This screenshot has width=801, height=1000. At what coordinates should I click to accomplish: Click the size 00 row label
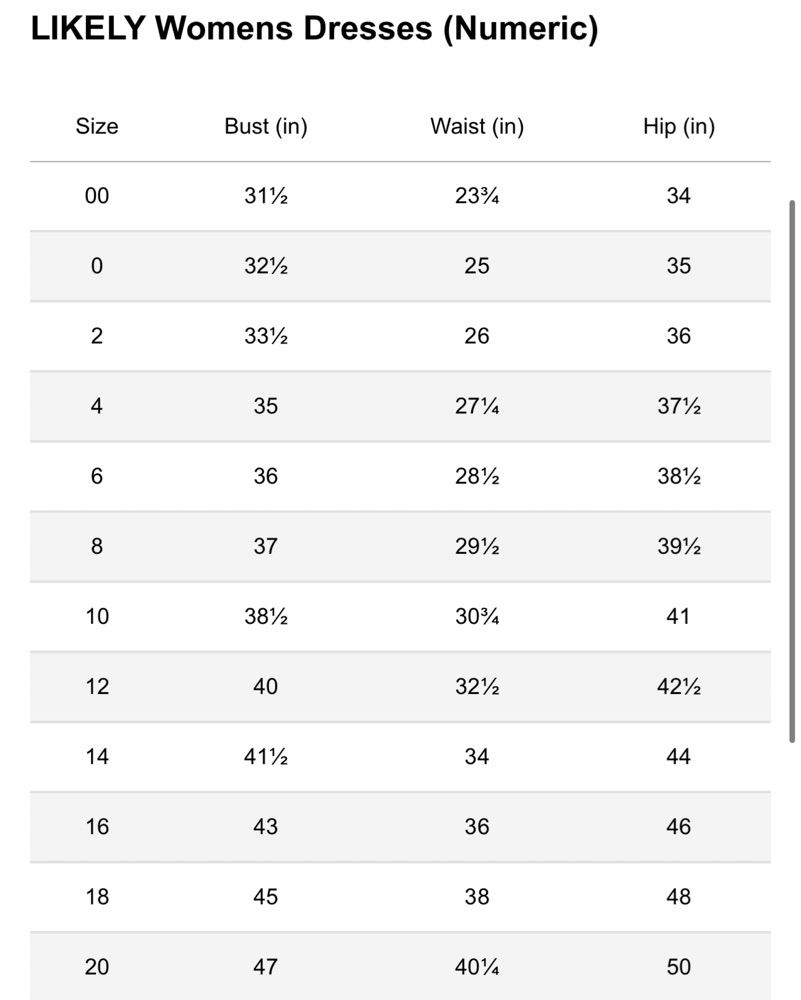pyautogui.click(x=97, y=196)
